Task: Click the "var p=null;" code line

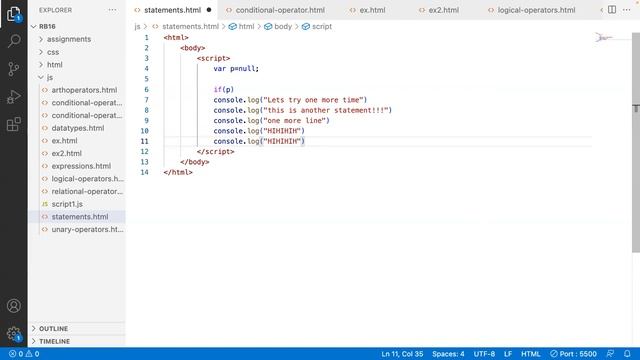Action: point(236,69)
